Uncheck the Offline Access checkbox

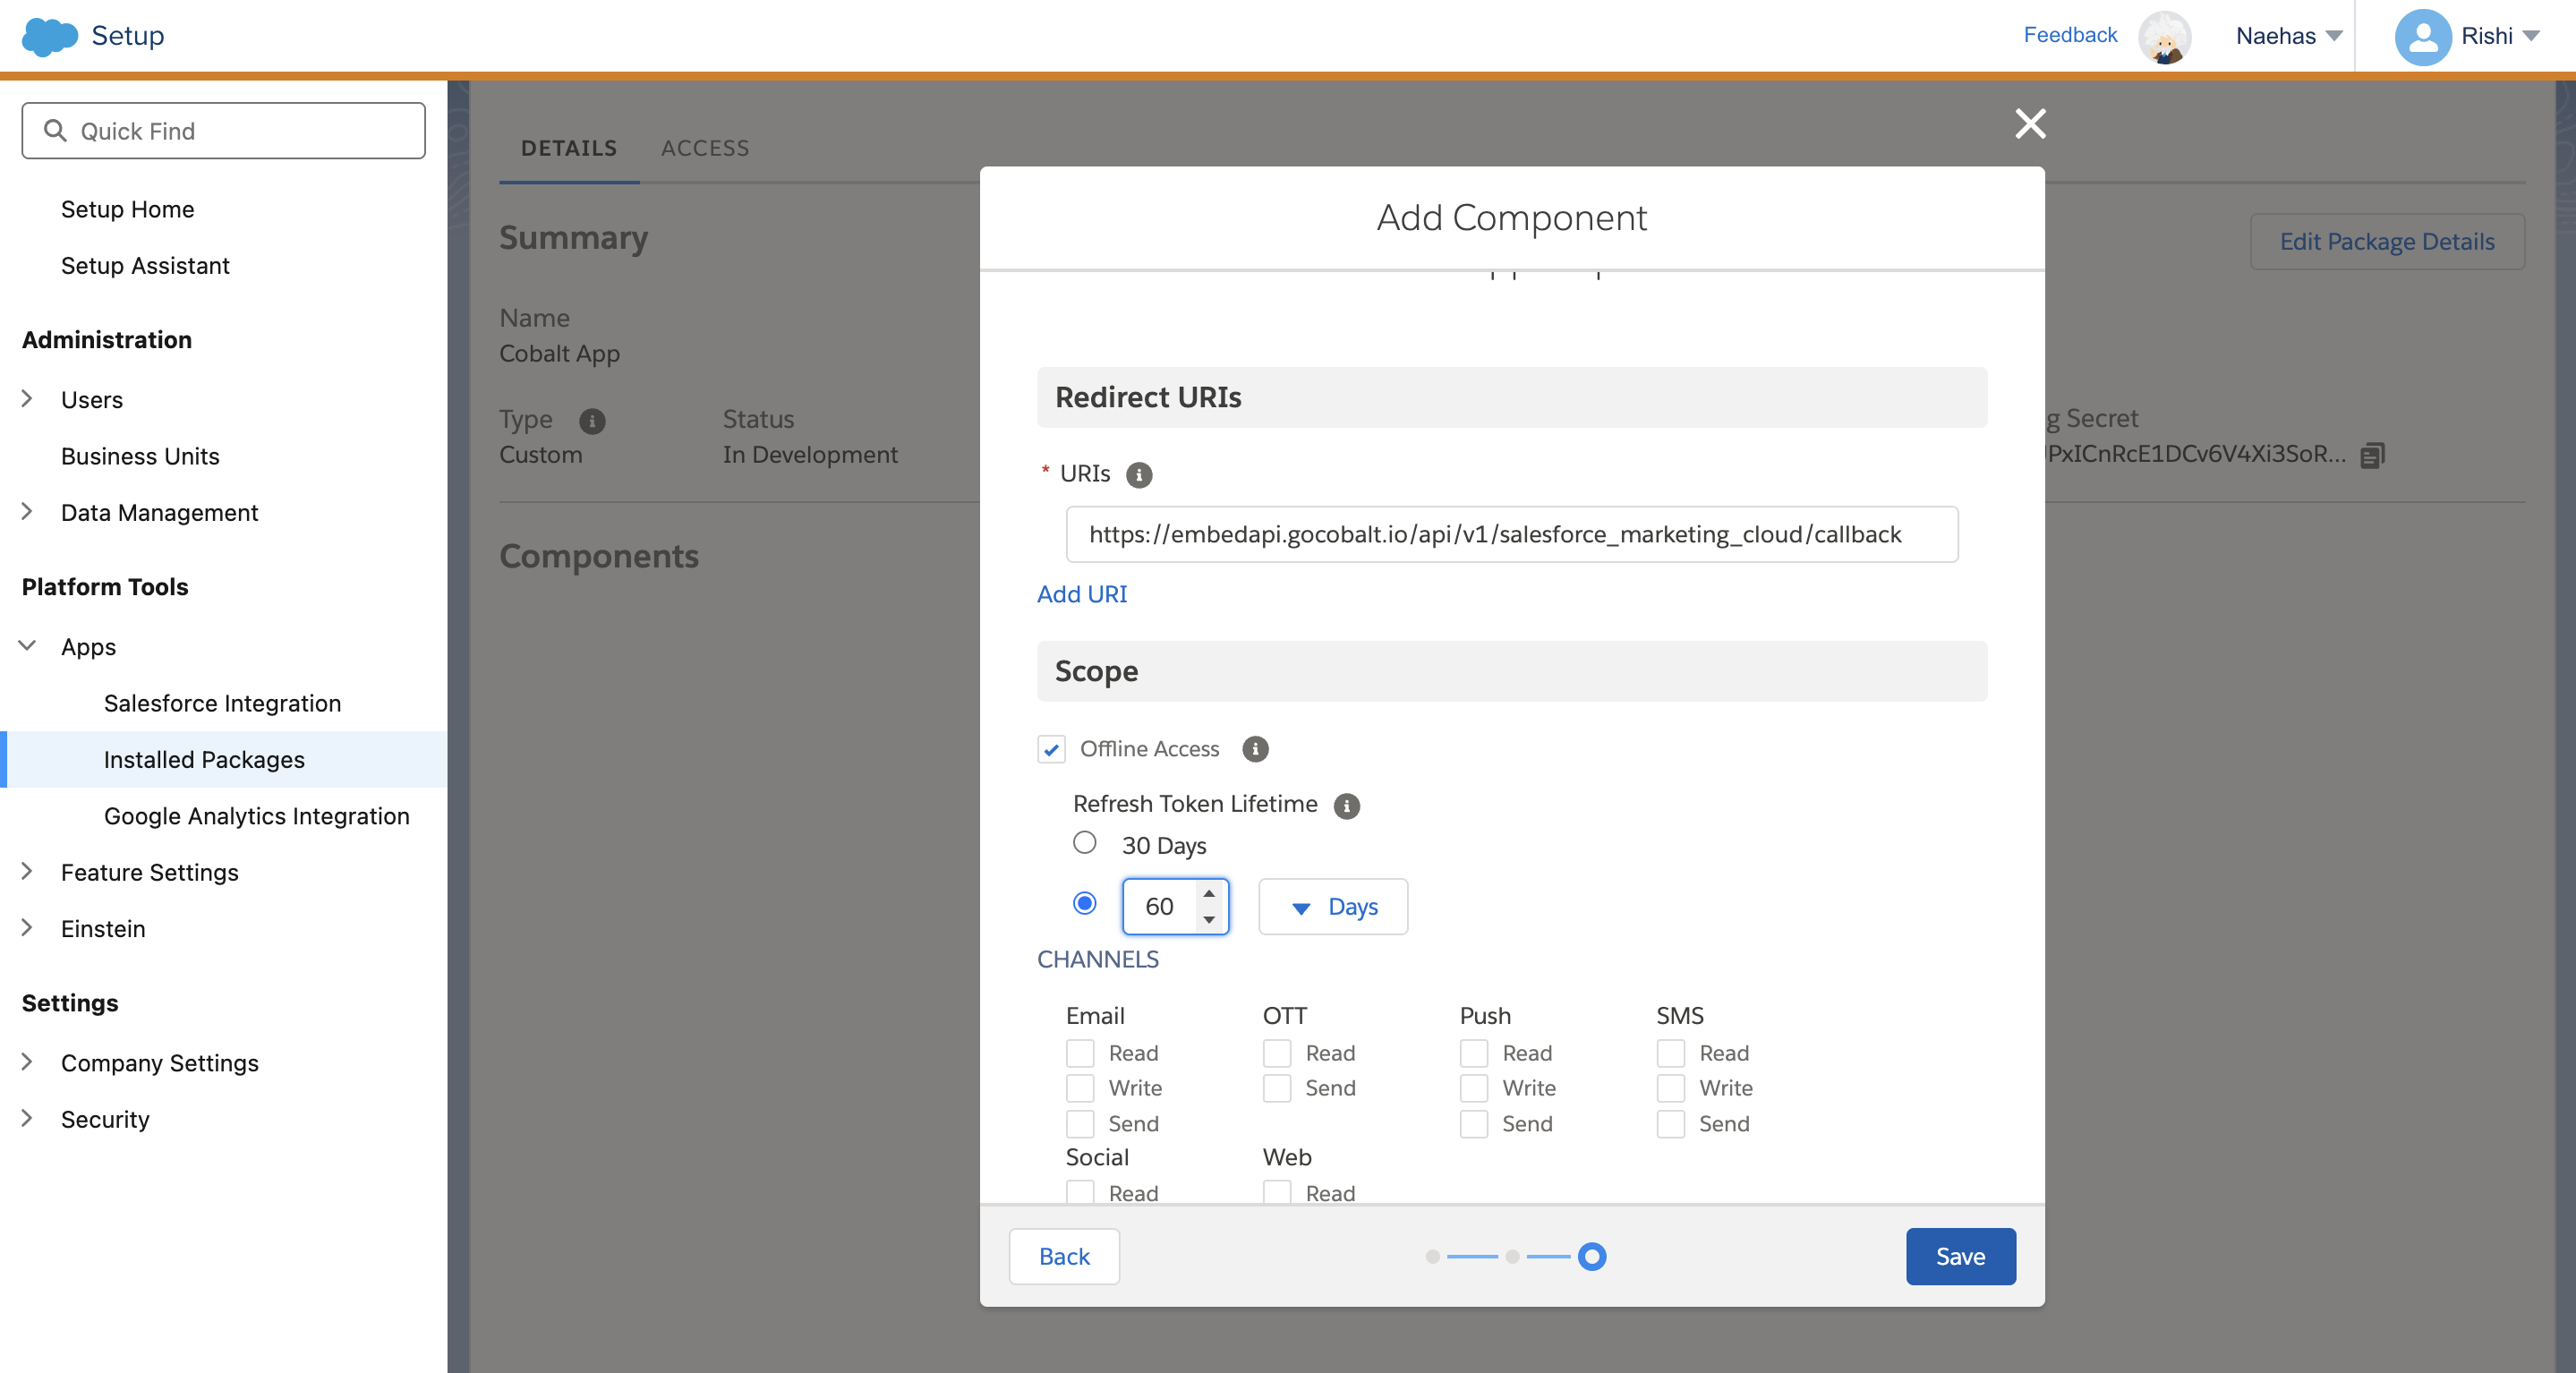[x=1050, y=749]
